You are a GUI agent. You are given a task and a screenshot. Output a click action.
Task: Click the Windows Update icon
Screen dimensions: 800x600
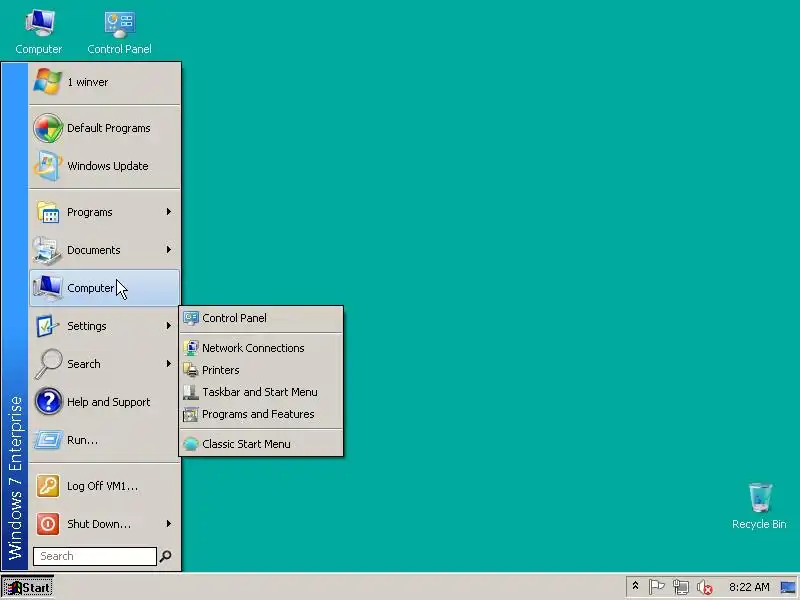[x=48, y=166]
